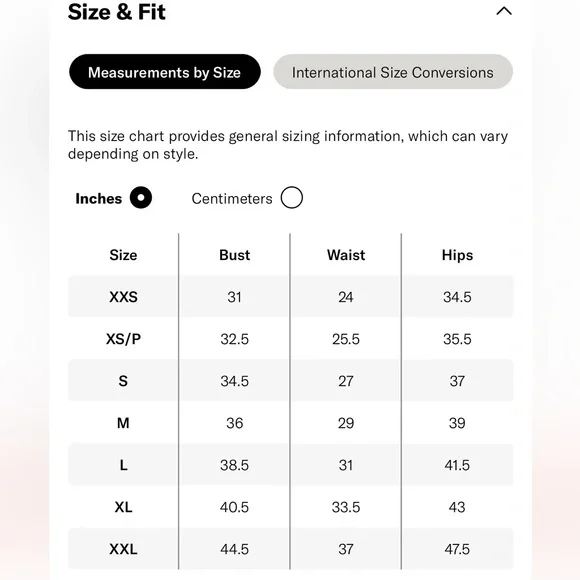The image size is (580, 580).
Task: Open International Size Conversions tab
Action: [393, 72]
